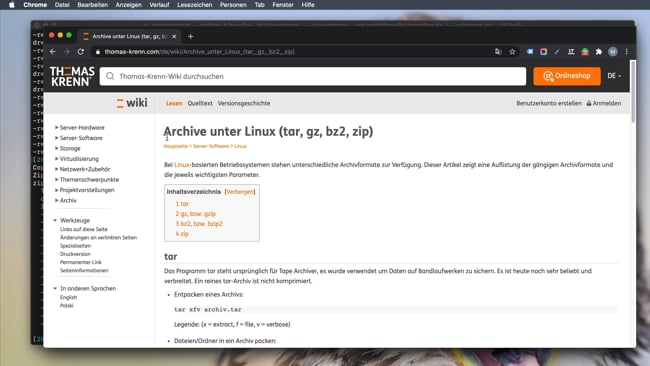Viewport: 650px width, 366px height.
Task: Select the Lesen tab
Action: [x=174, y=103]
